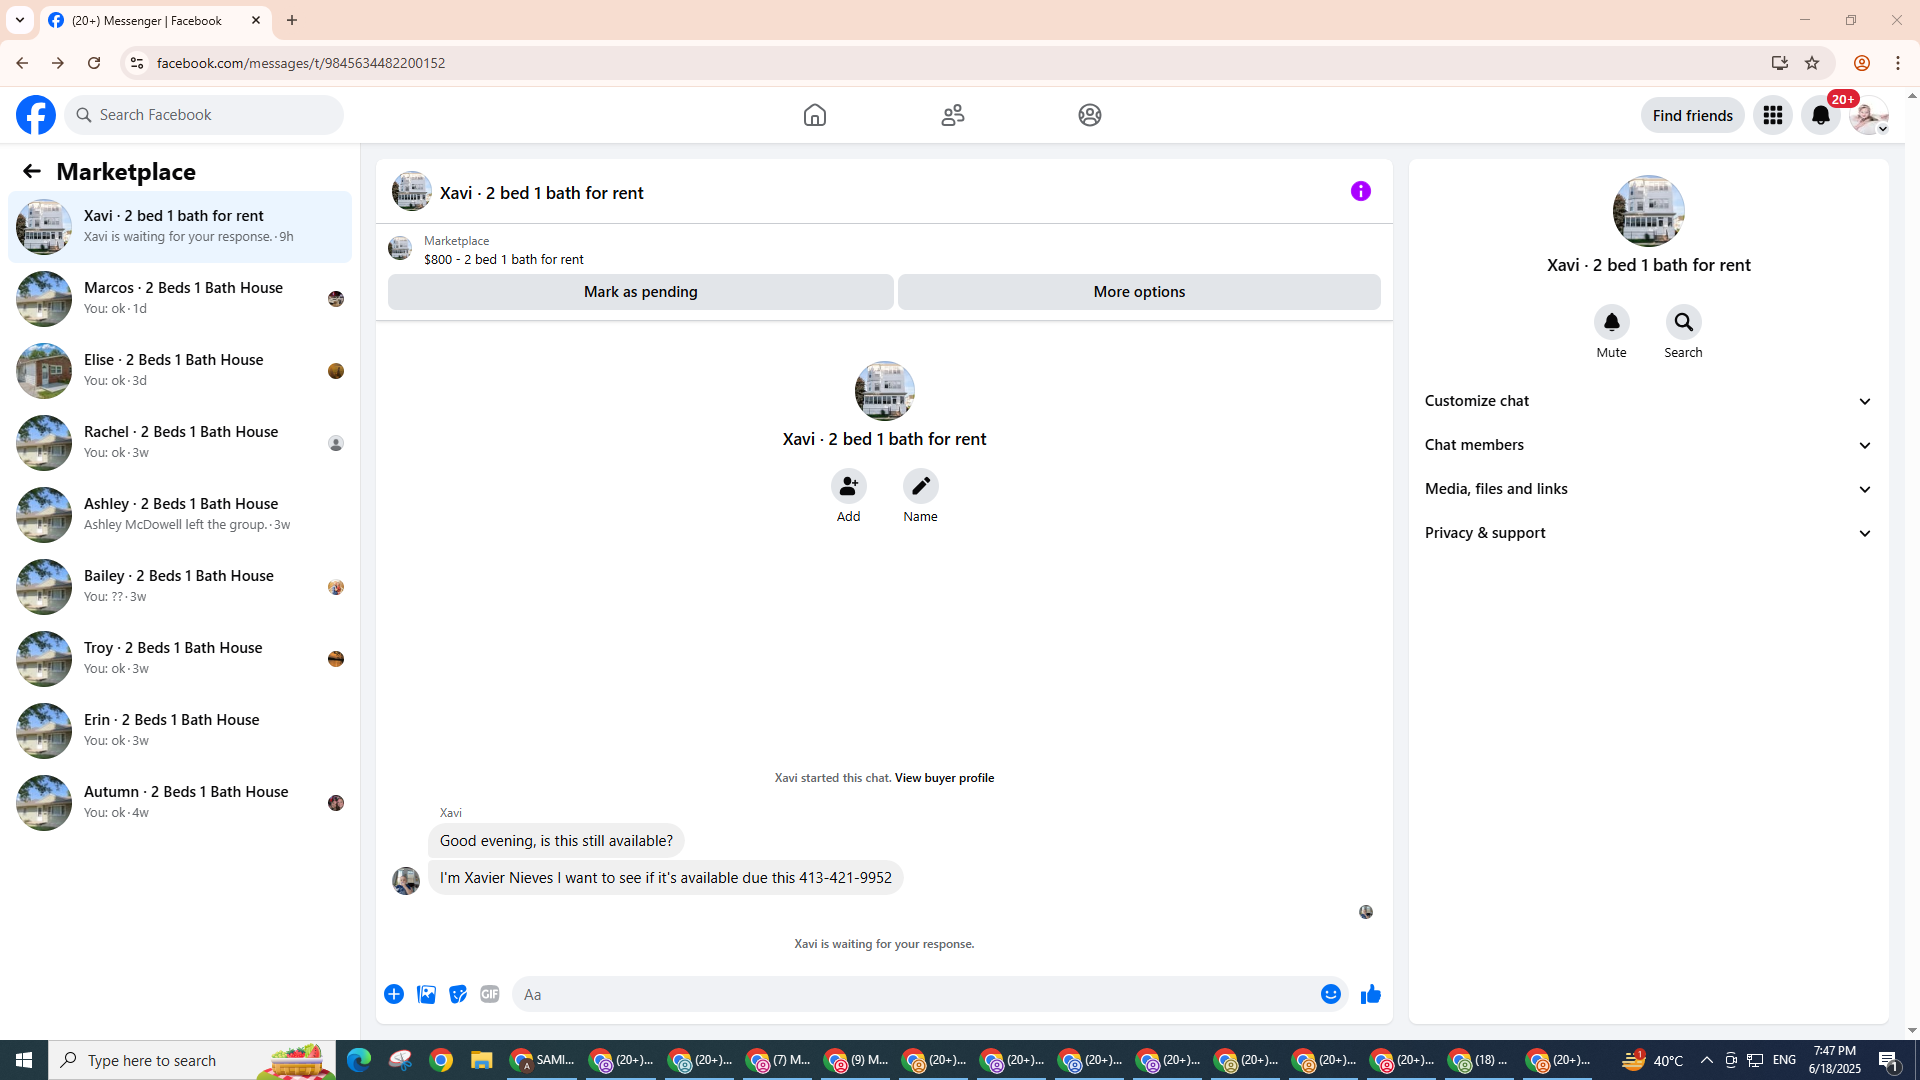Open More options for the listing

tap(1140, 292)
